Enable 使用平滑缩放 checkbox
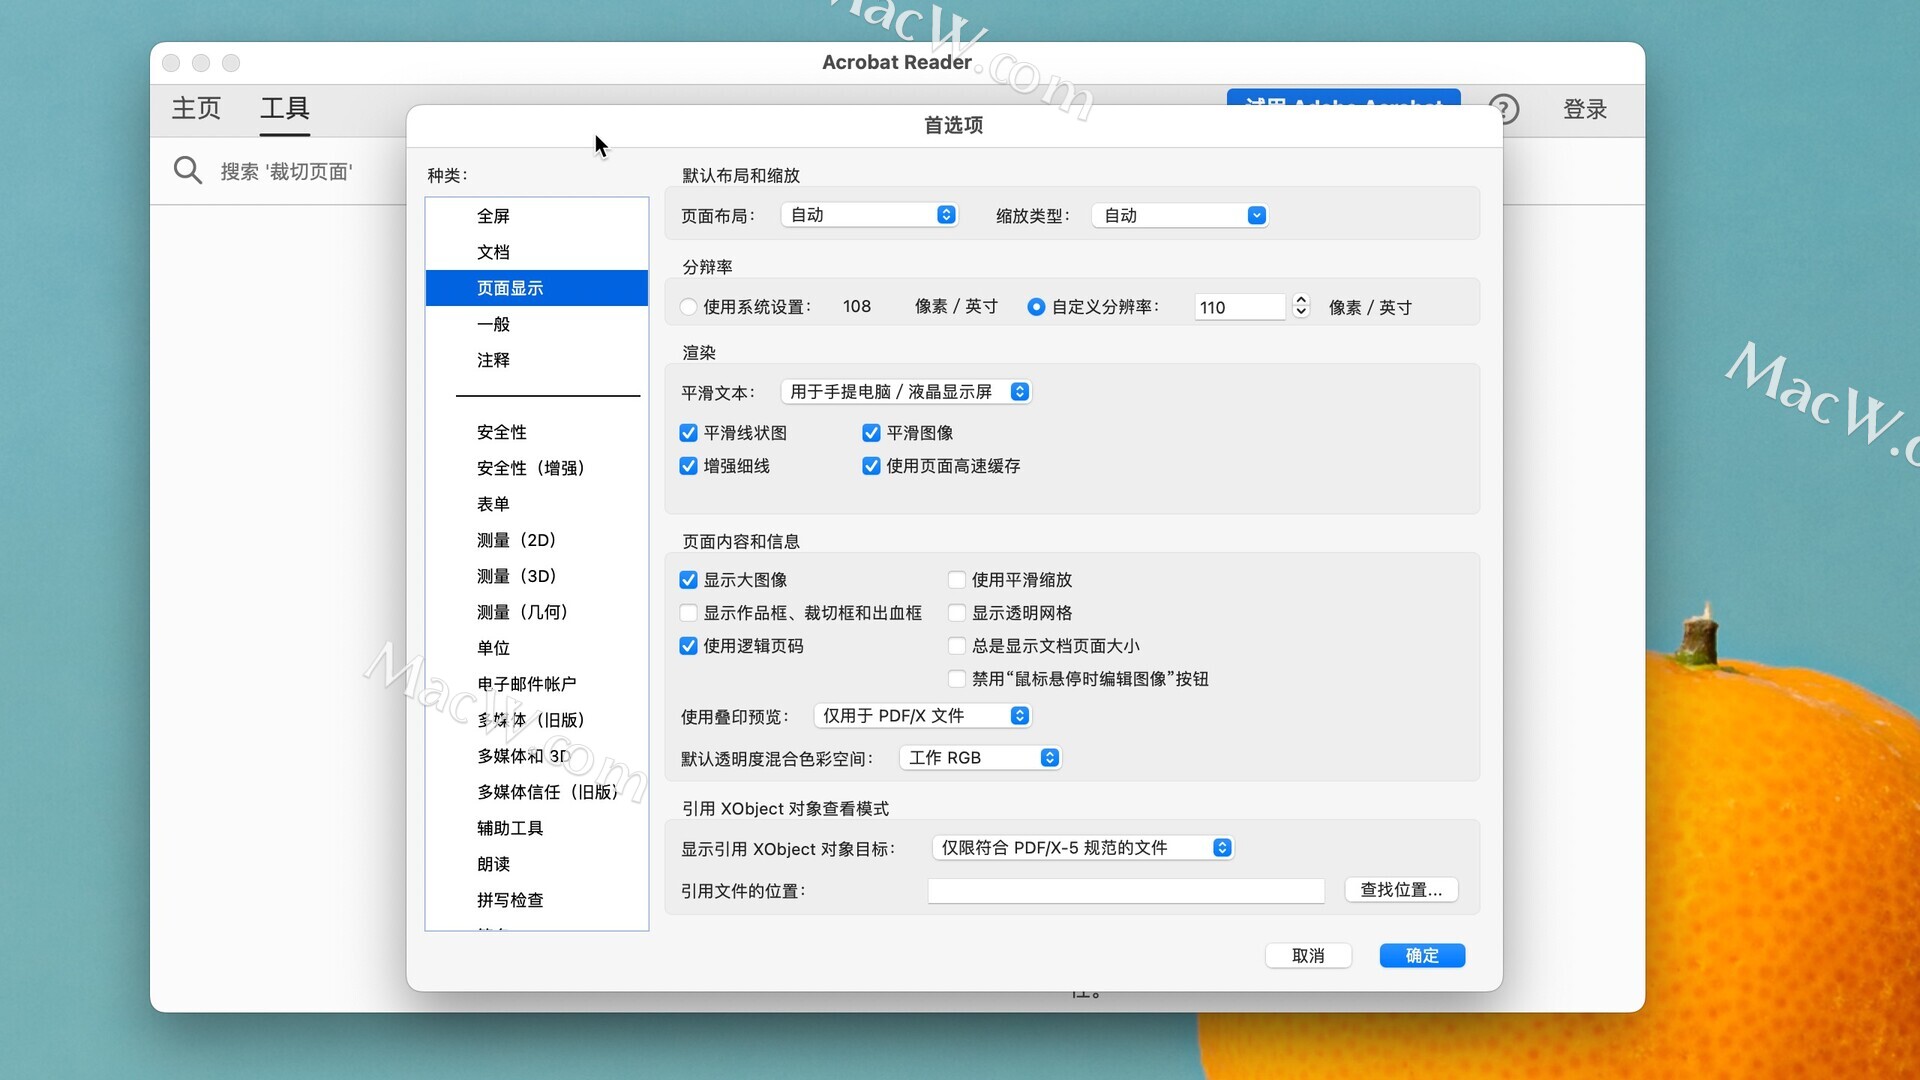 957,580
